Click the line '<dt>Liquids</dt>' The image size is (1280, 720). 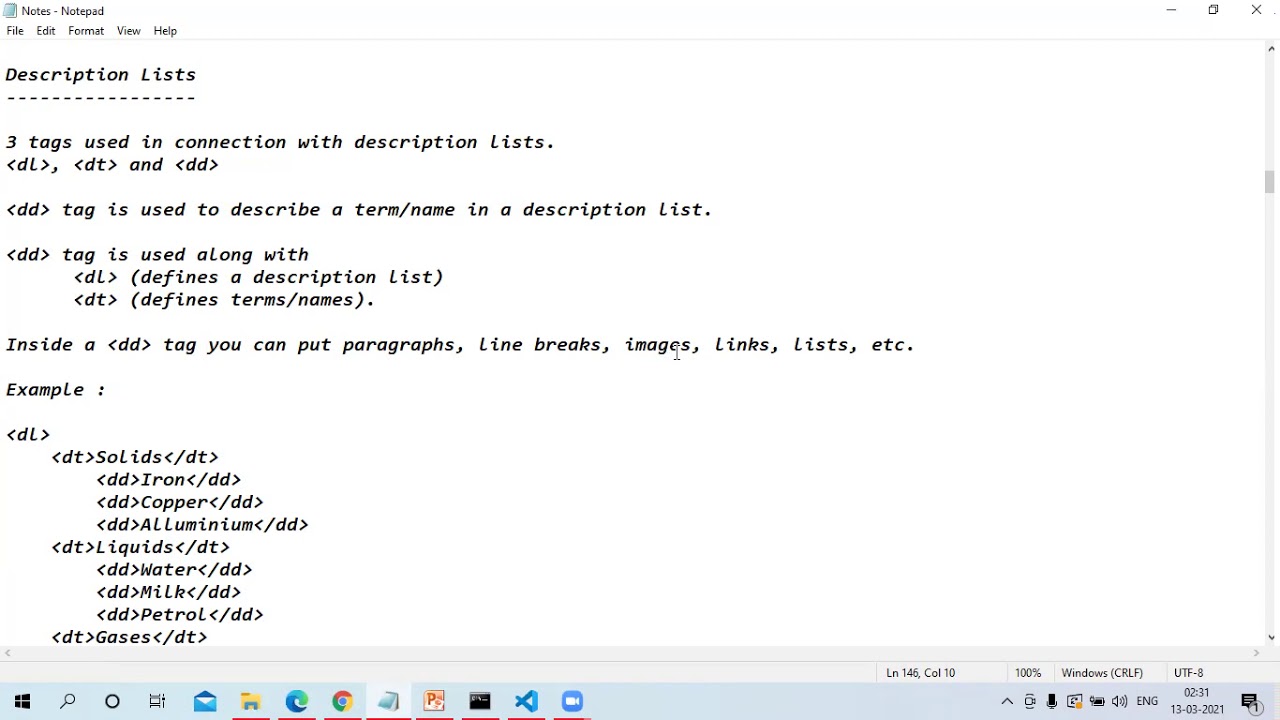pyautogui.click(x=141, y=547)
